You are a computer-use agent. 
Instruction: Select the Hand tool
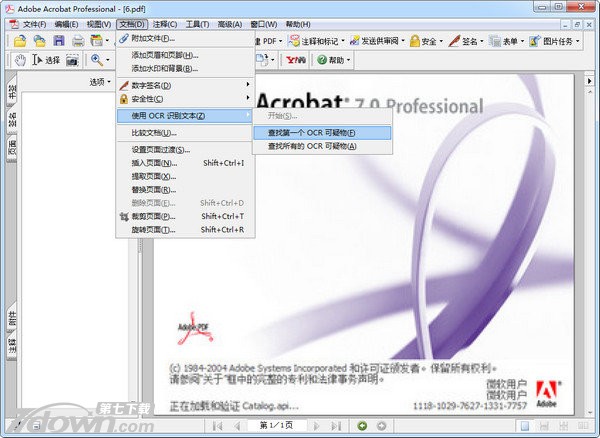pos(20,60)
